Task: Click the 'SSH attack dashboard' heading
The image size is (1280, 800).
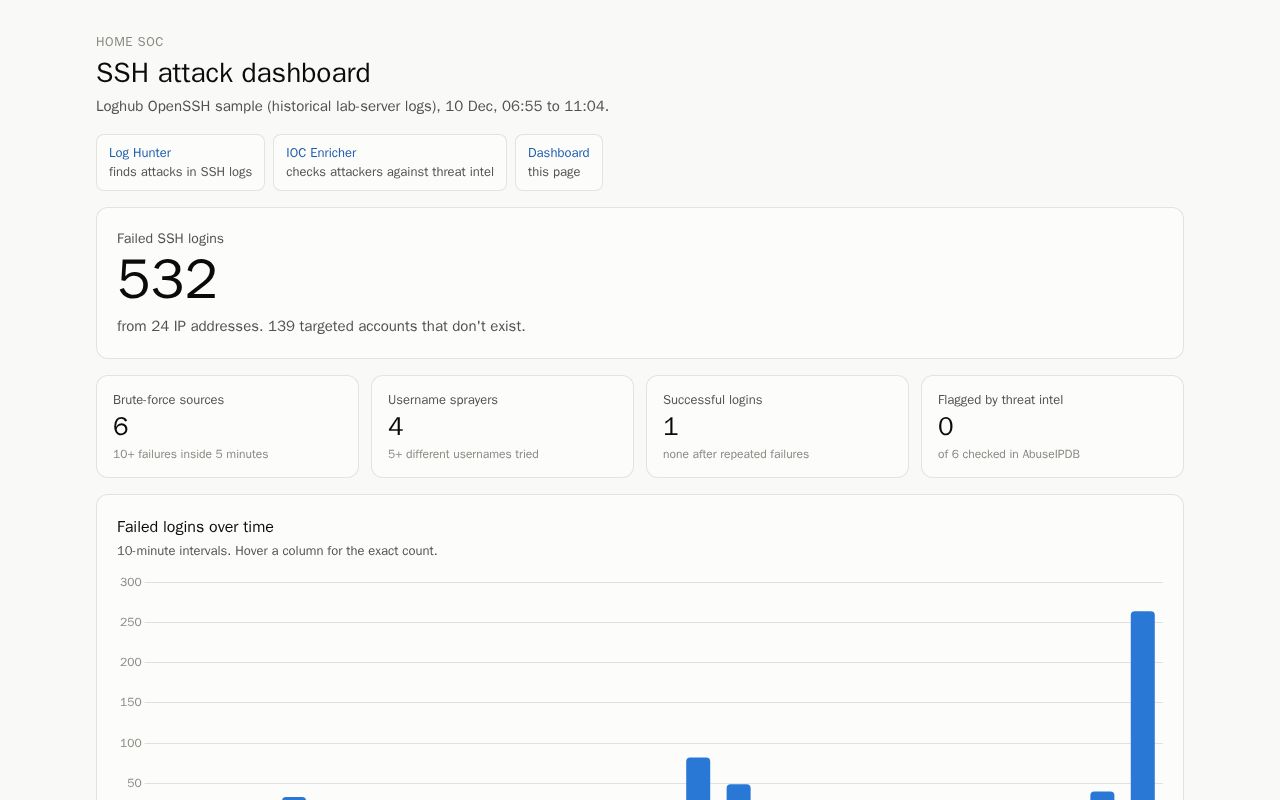Action: click(233, 73)
